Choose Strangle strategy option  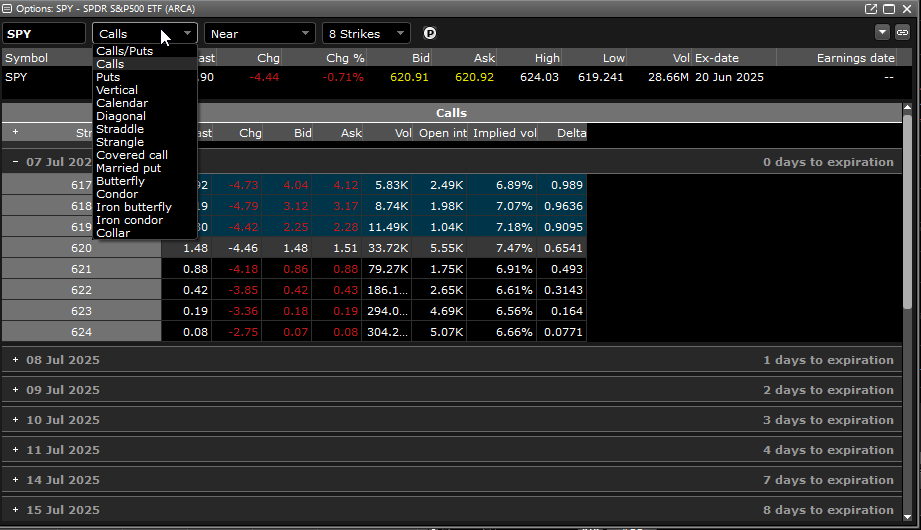pyautogui.click(x=145, y=142)
